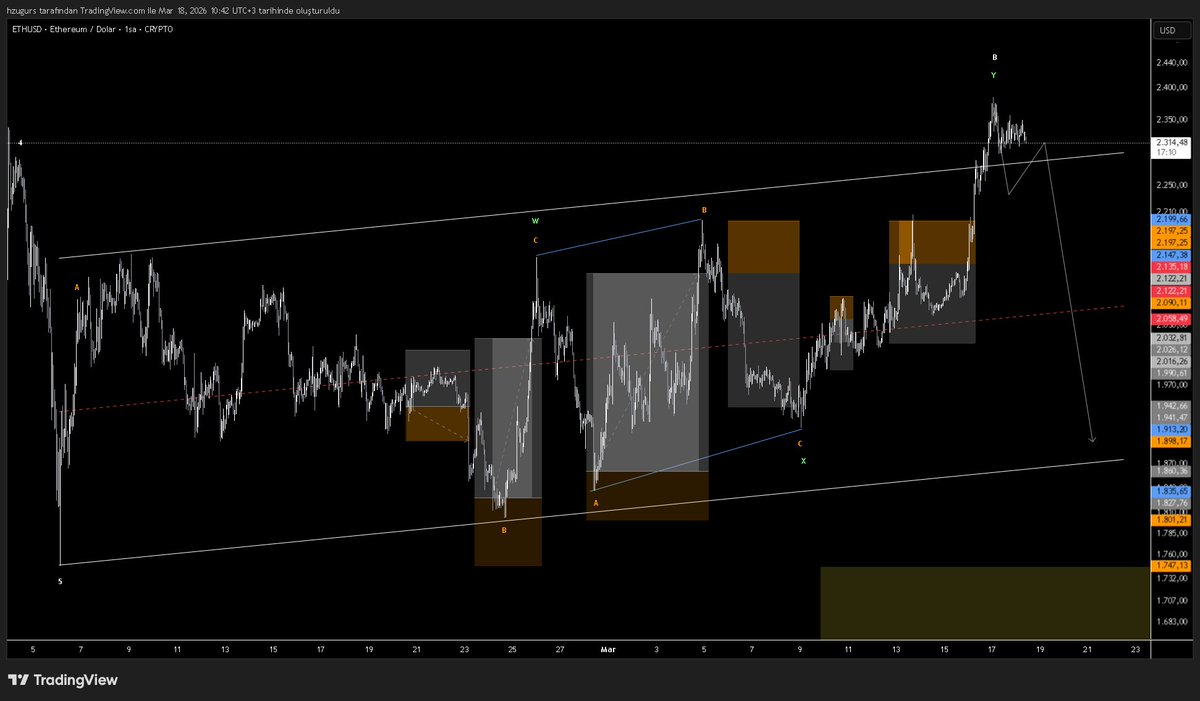Select the blue 1.913,20 price label
Image resolution: width=1200 pixels, height=701 pixels.
(x=1171, y=428)
